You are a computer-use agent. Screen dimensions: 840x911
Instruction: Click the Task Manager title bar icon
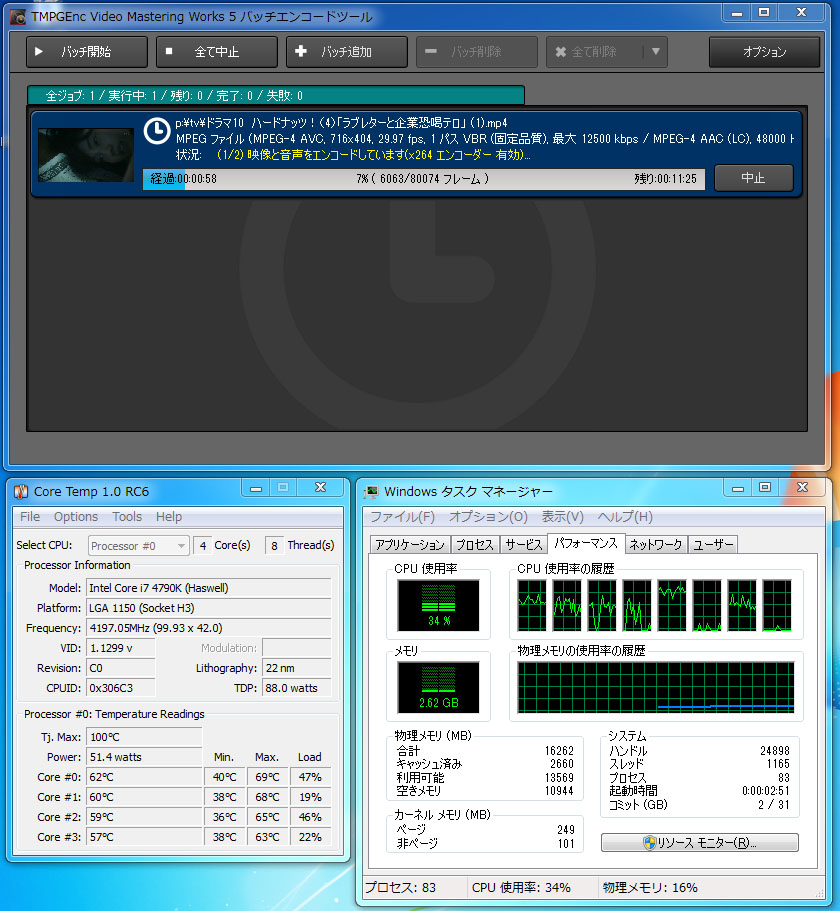click(371, 492)
